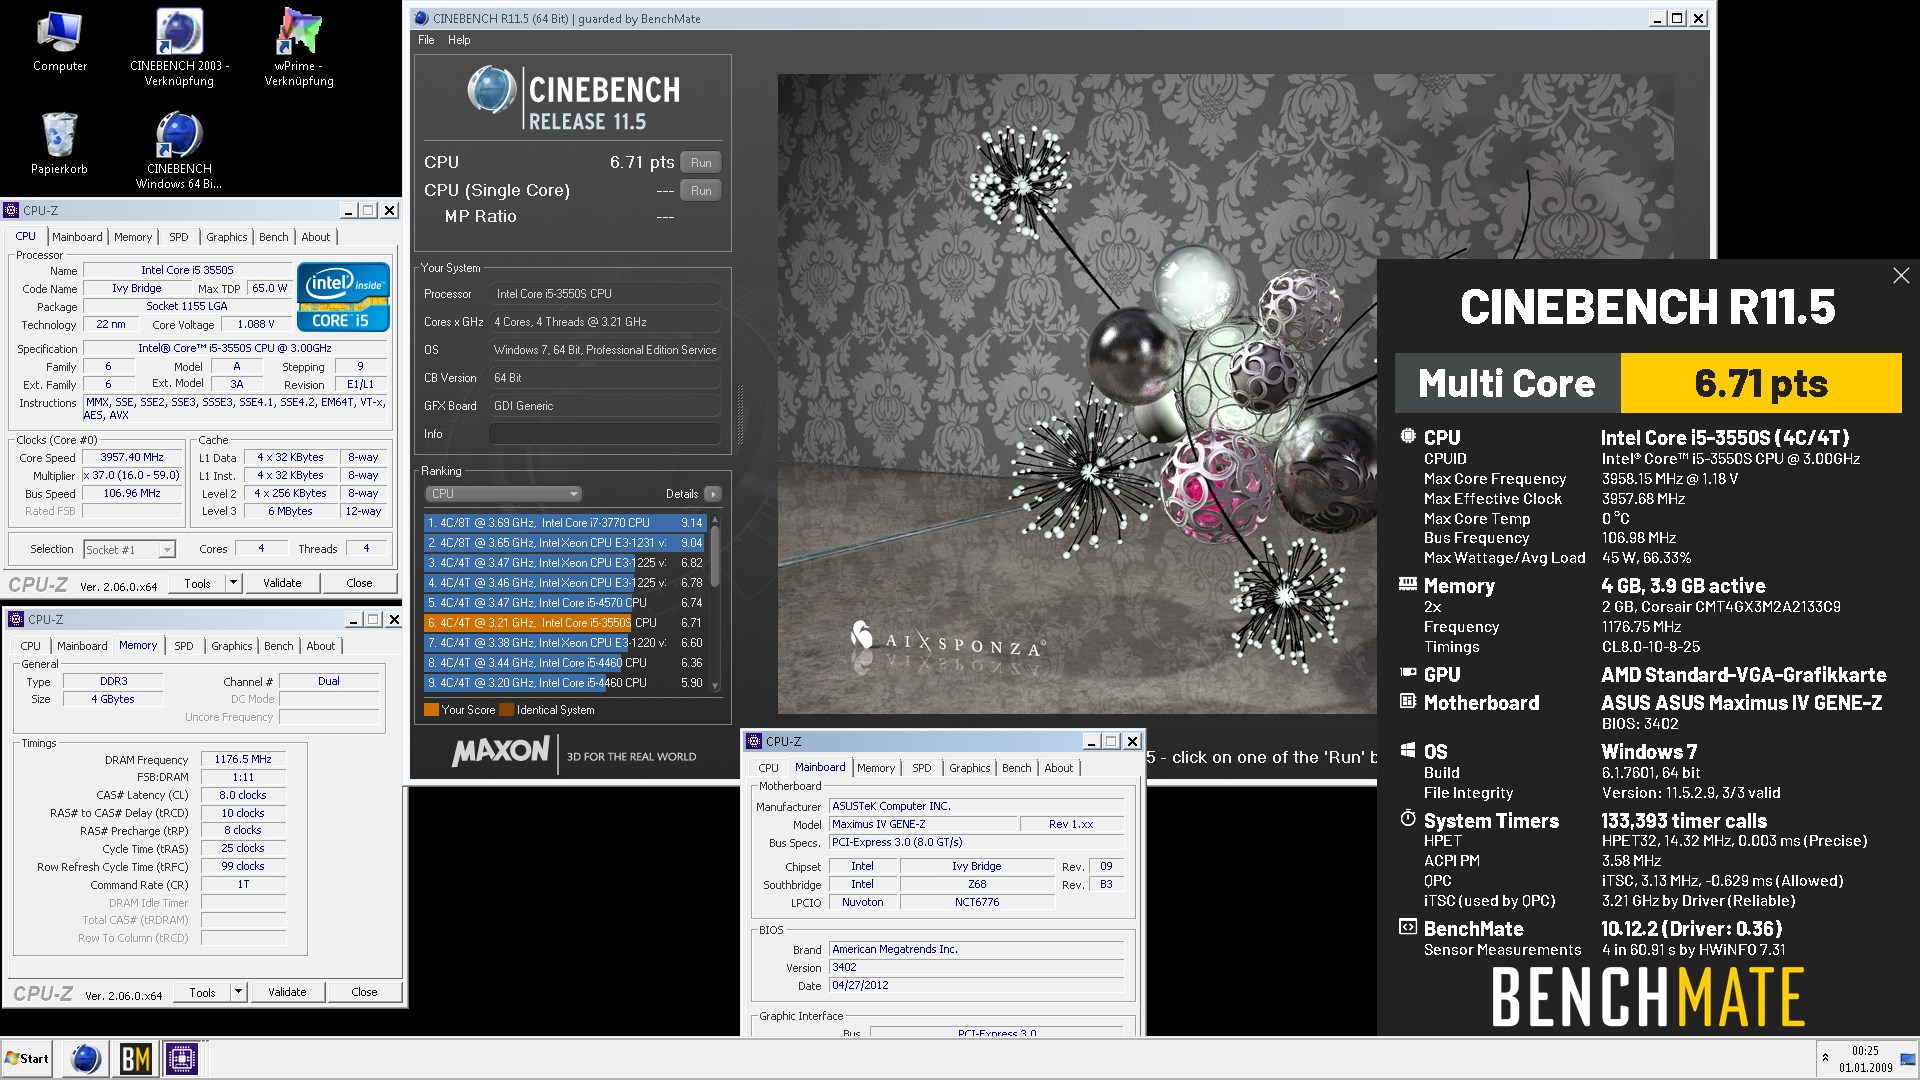Click Validate in top CPU-Z window
This screenshot has height=1080, width=1920.
[282, 583]
